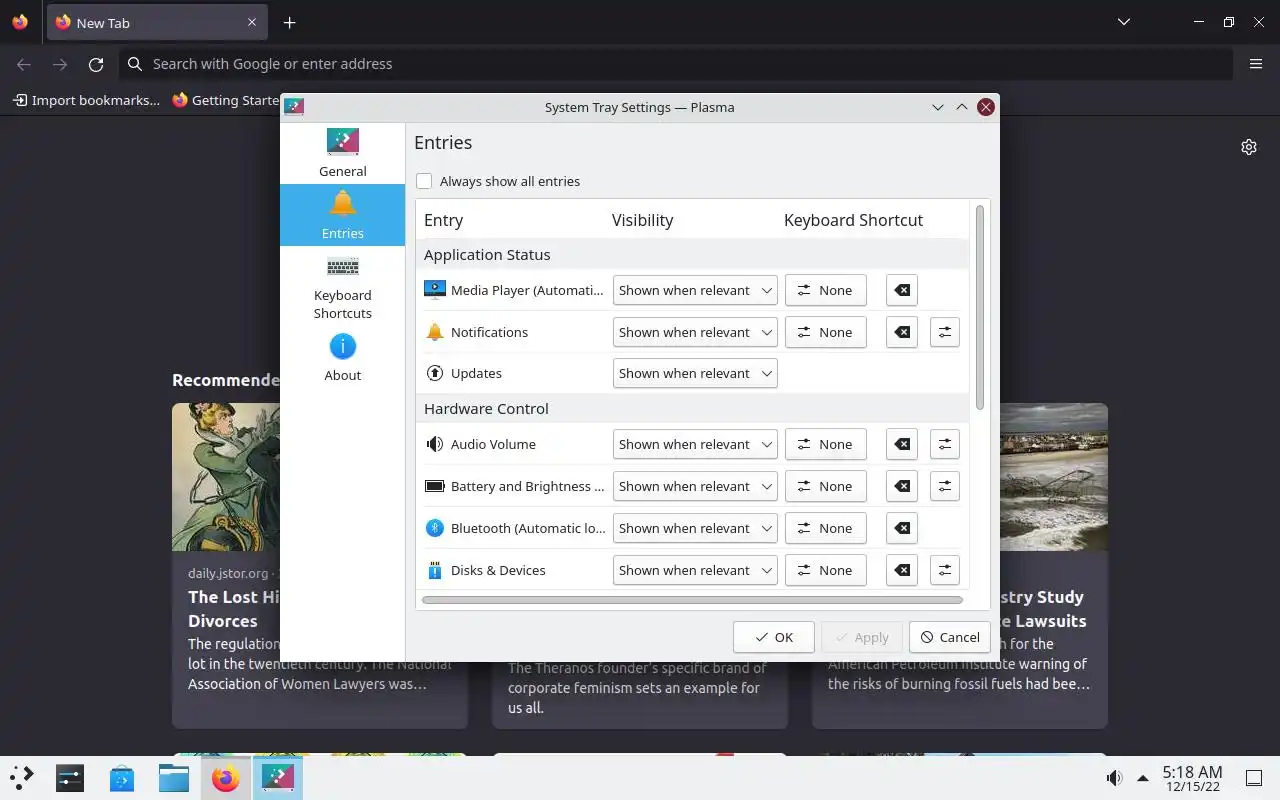Click the Audio Volume speaker entry icon
This screenshot has height=800, width=1280.
click(x=434, y=444)
